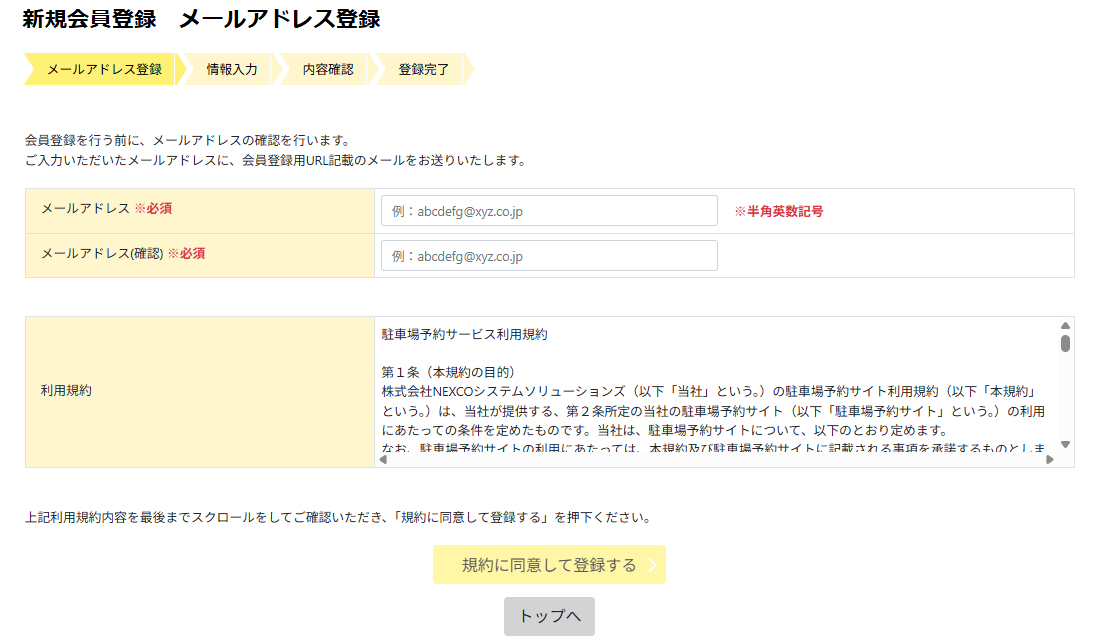
Task: Select the 内容確認 step
Action: tap(328, 70)
